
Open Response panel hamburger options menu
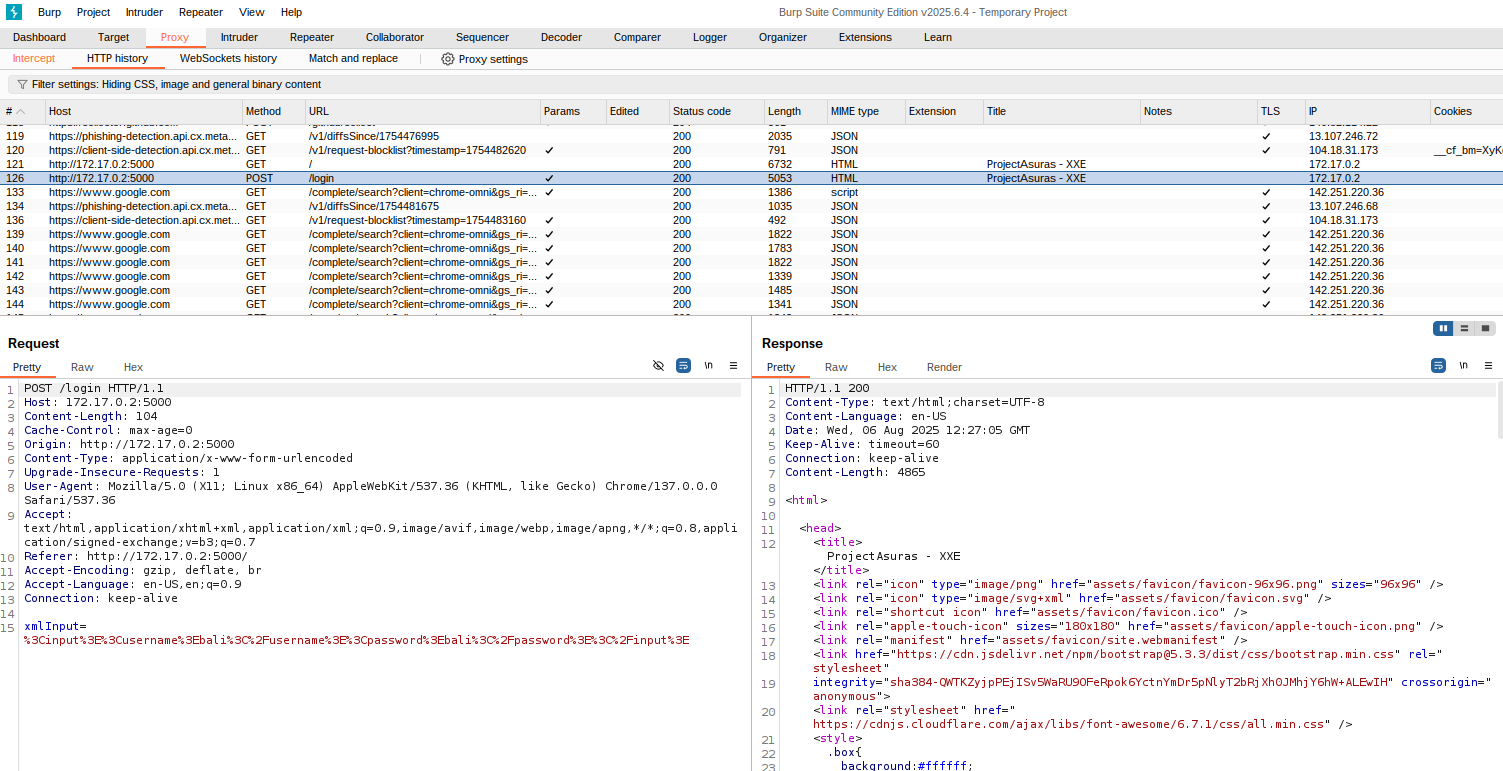[1488, 366]
